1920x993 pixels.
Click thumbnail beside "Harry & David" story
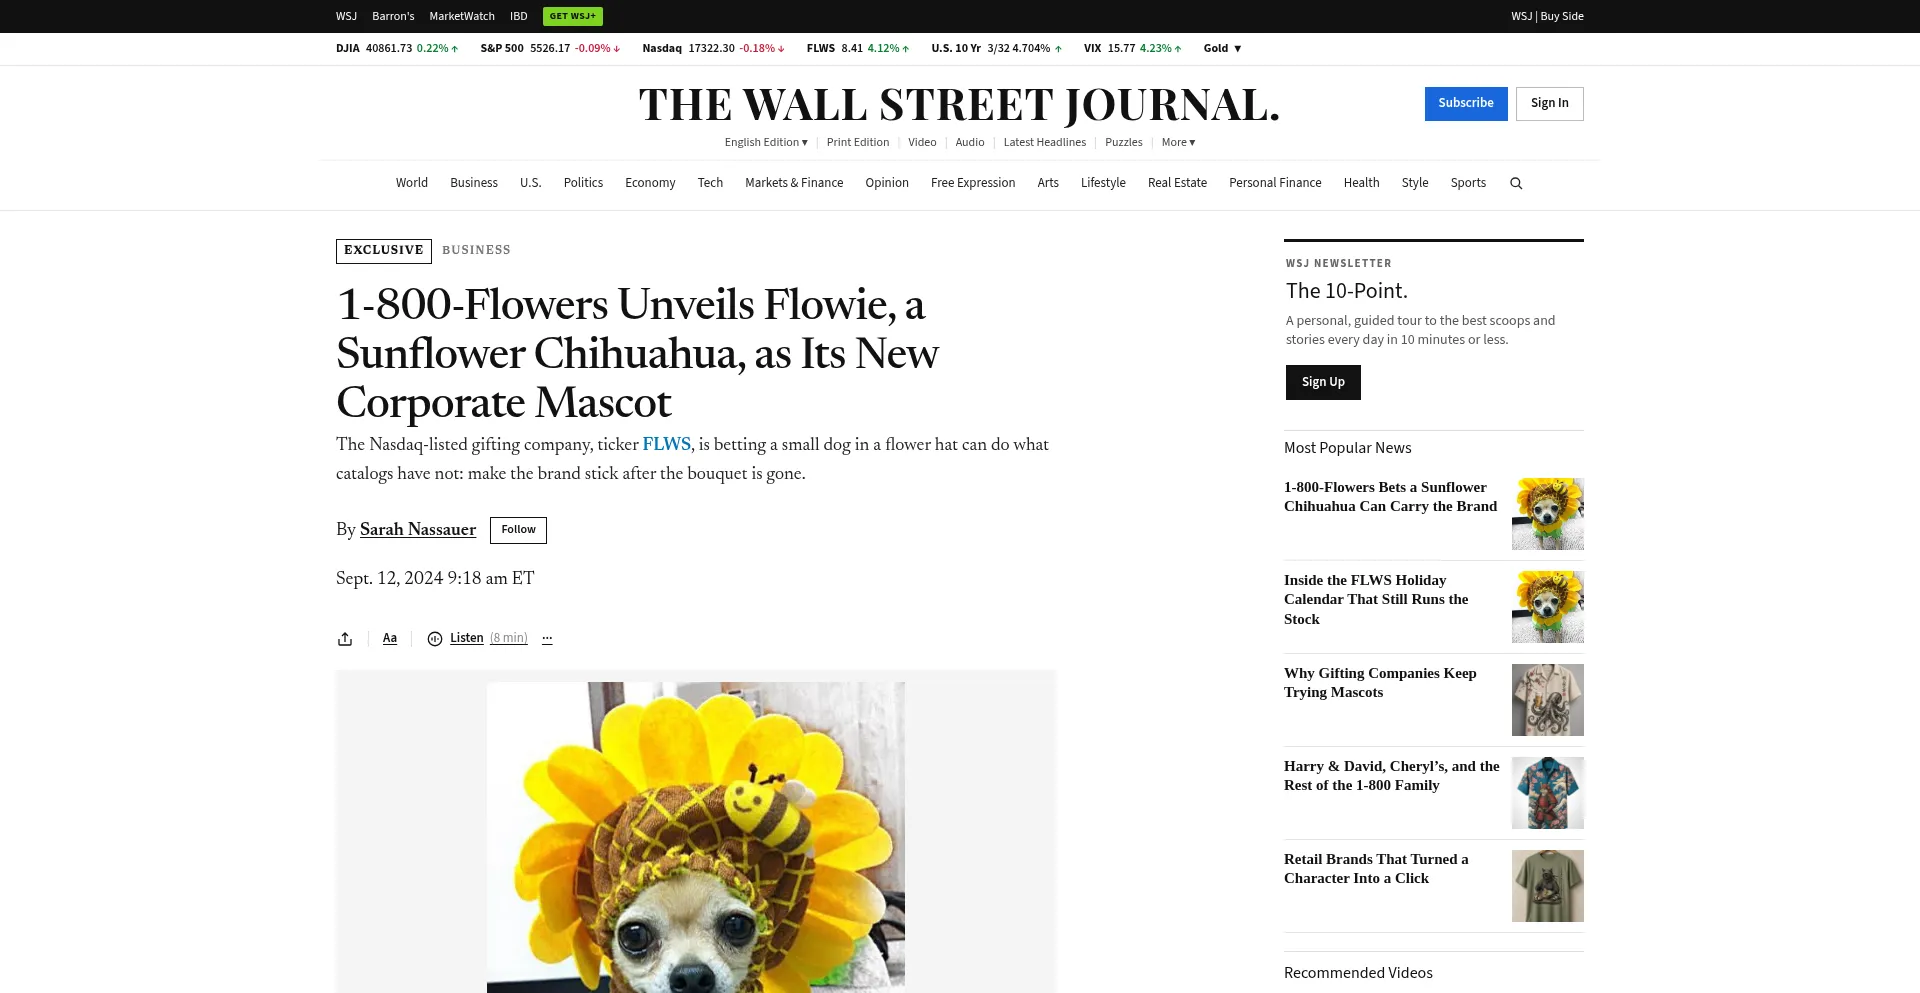pos(1548,793)
